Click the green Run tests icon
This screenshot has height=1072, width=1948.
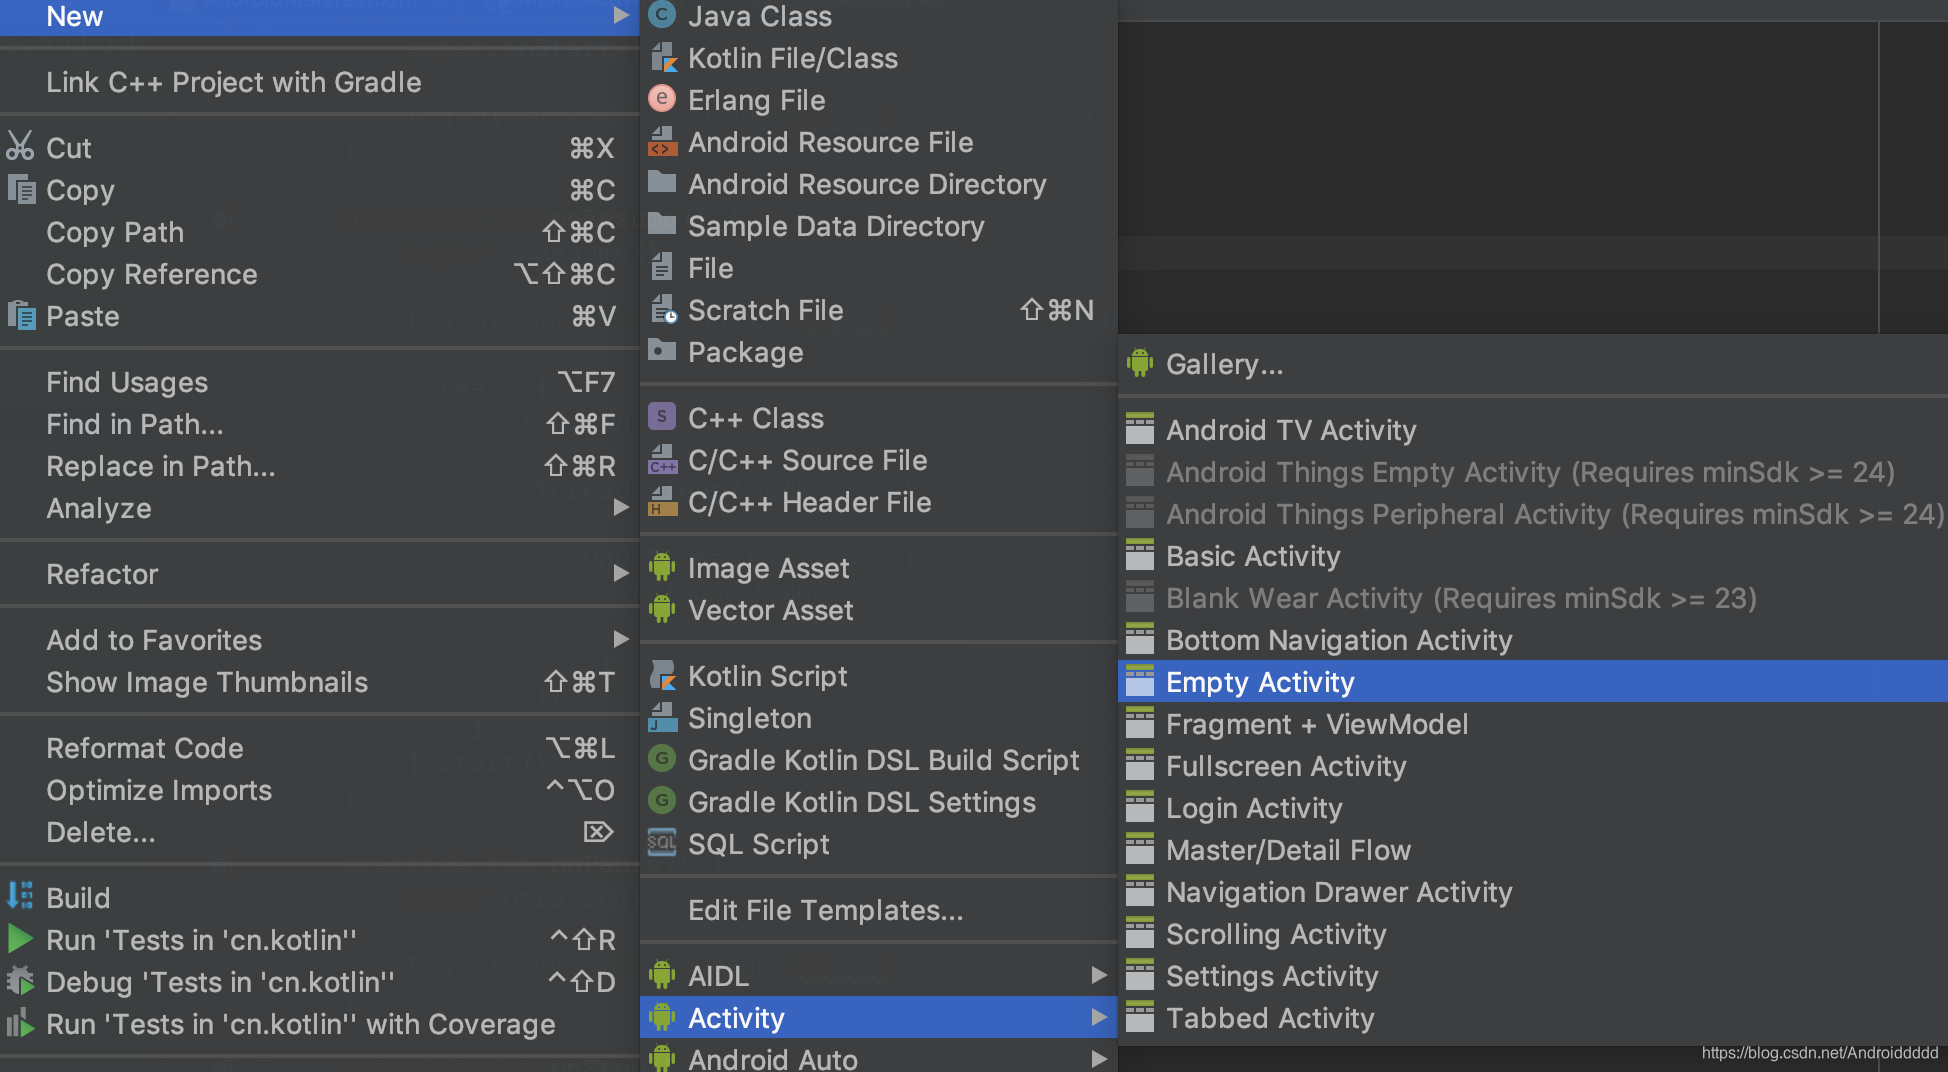click(20, 939)
